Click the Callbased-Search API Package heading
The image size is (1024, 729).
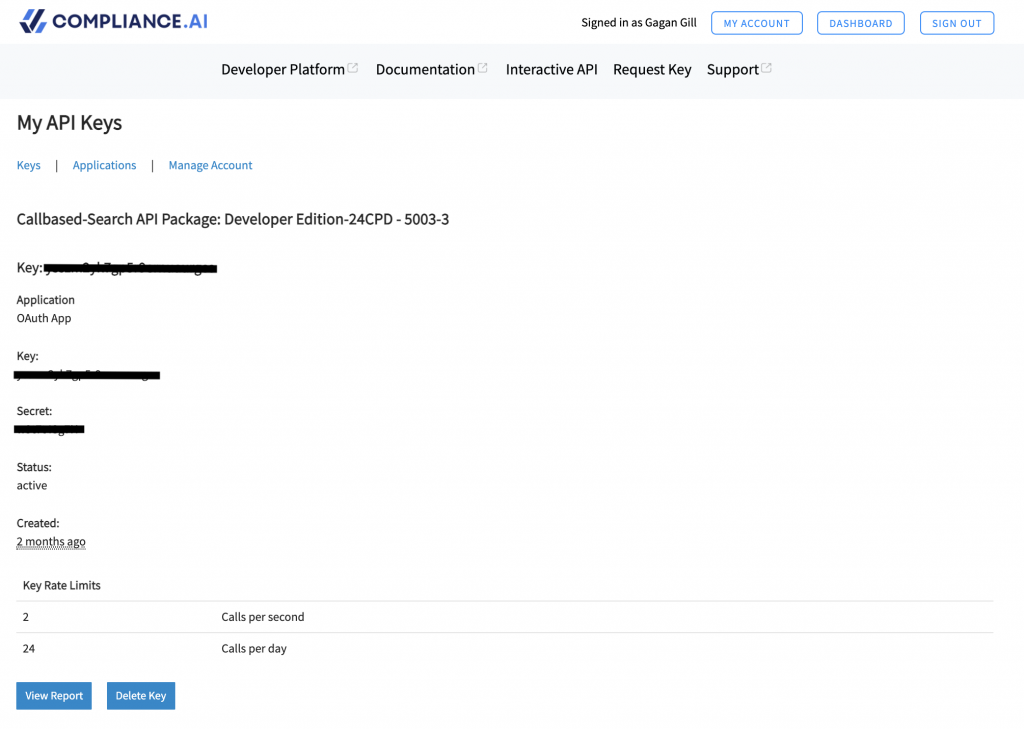pos(232,219)
